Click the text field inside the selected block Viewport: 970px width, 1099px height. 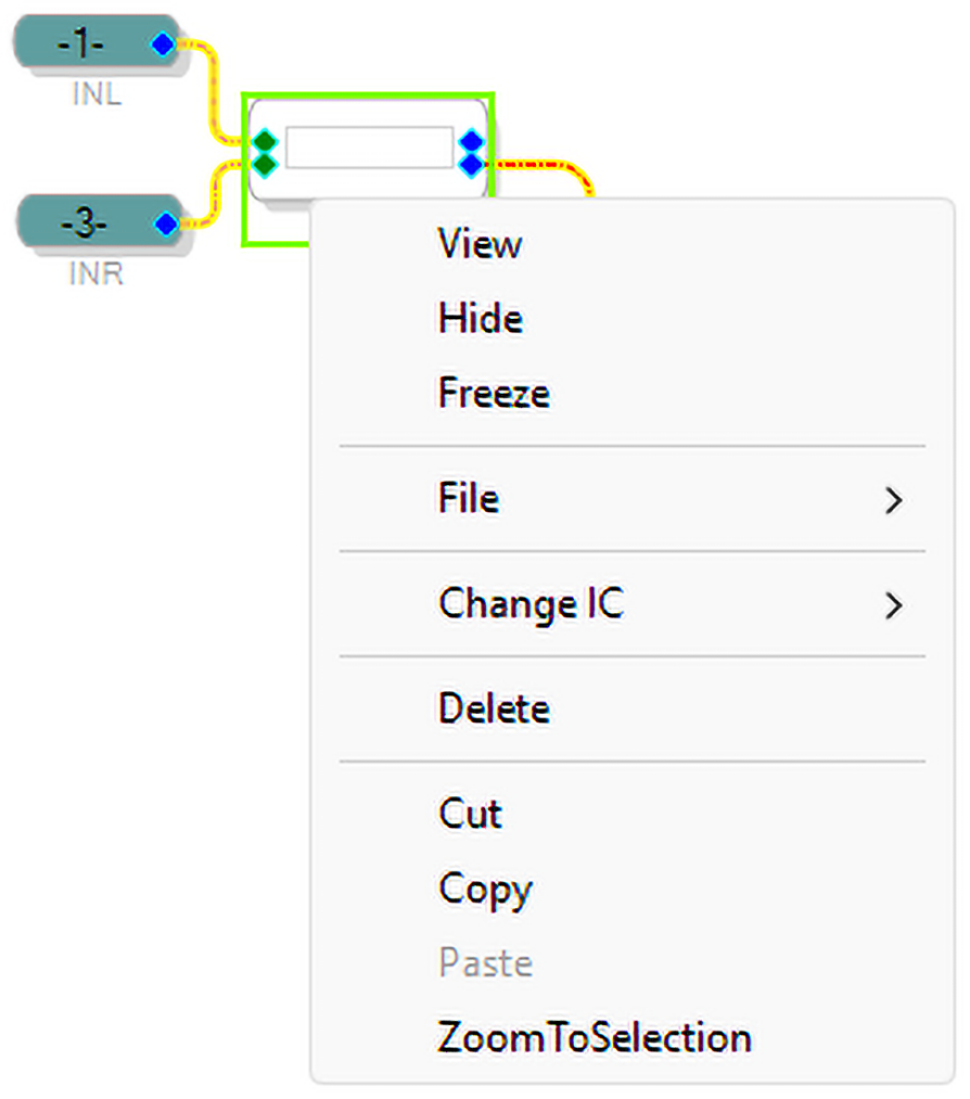tap(368, 148)
